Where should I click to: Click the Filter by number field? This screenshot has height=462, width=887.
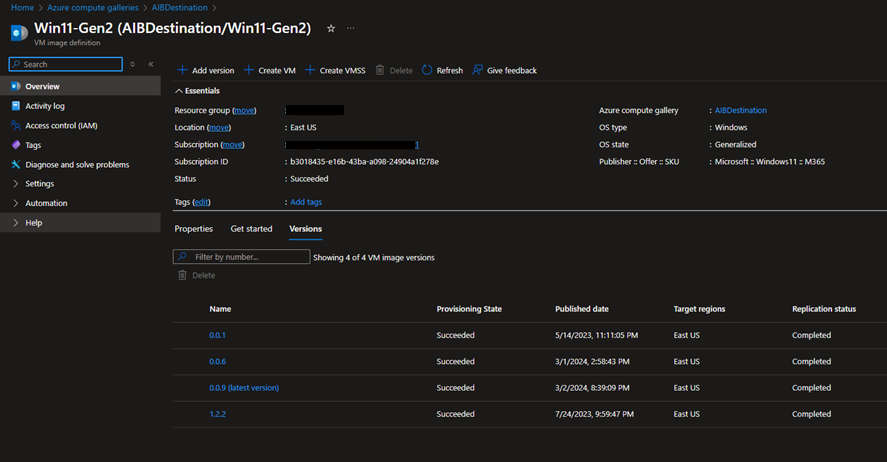tap(242, 257)
